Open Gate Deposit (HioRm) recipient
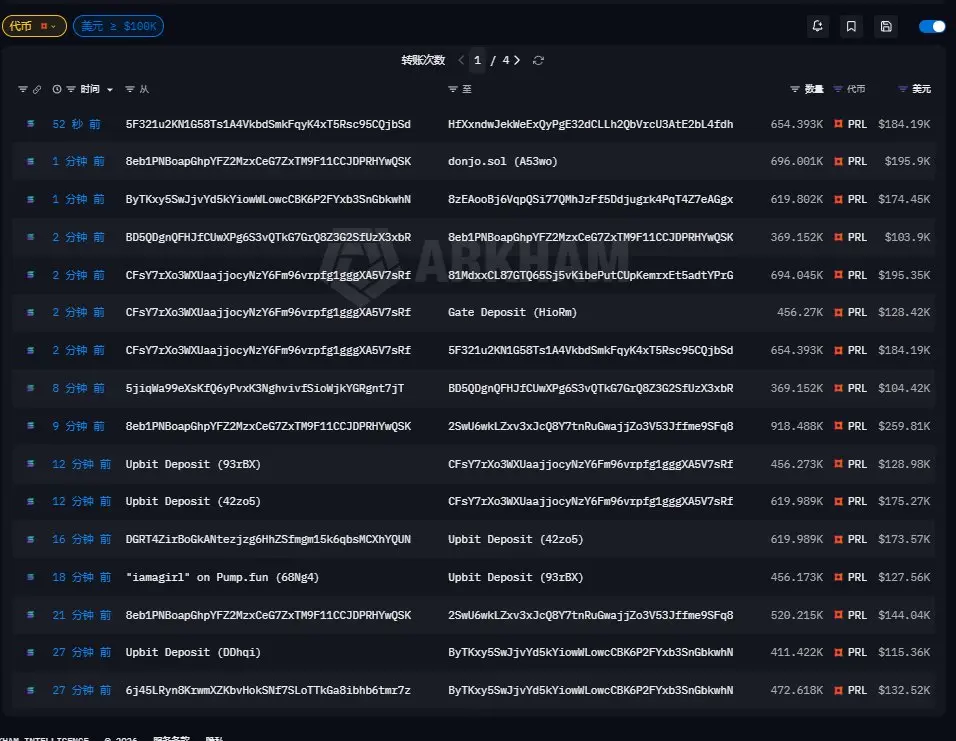The height and width of the screenshot is (741, 956). 512,312
